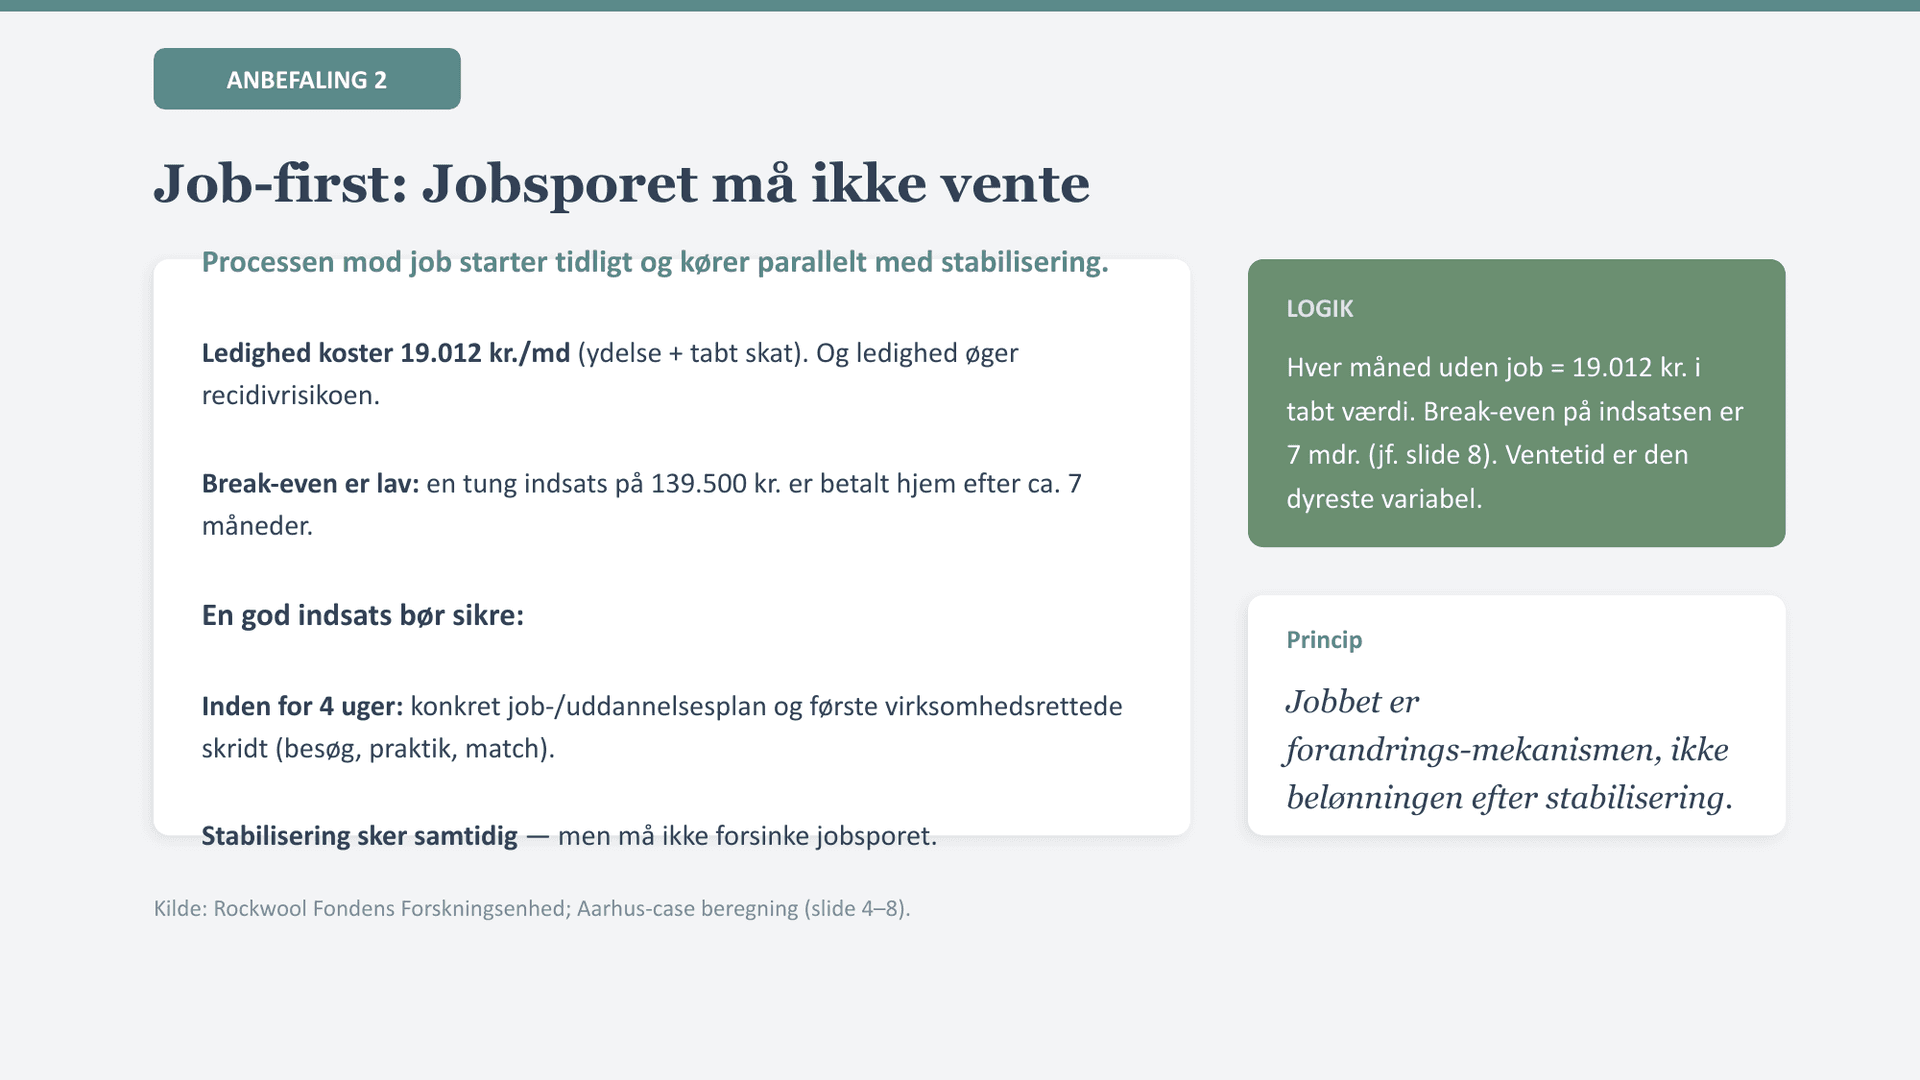The height and width of the screenshot is (1080, 1920).
Task: Click the Rockwool Fondens Forskningsenhed text
Action: 390,909
